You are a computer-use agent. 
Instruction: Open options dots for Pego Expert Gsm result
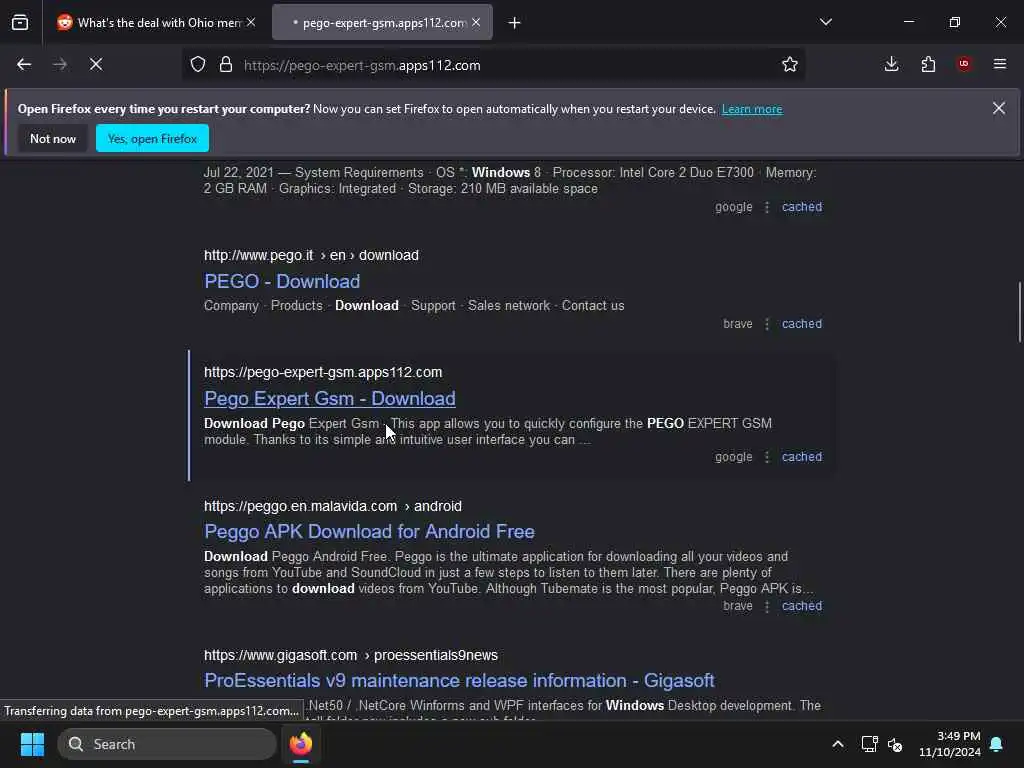767,457
